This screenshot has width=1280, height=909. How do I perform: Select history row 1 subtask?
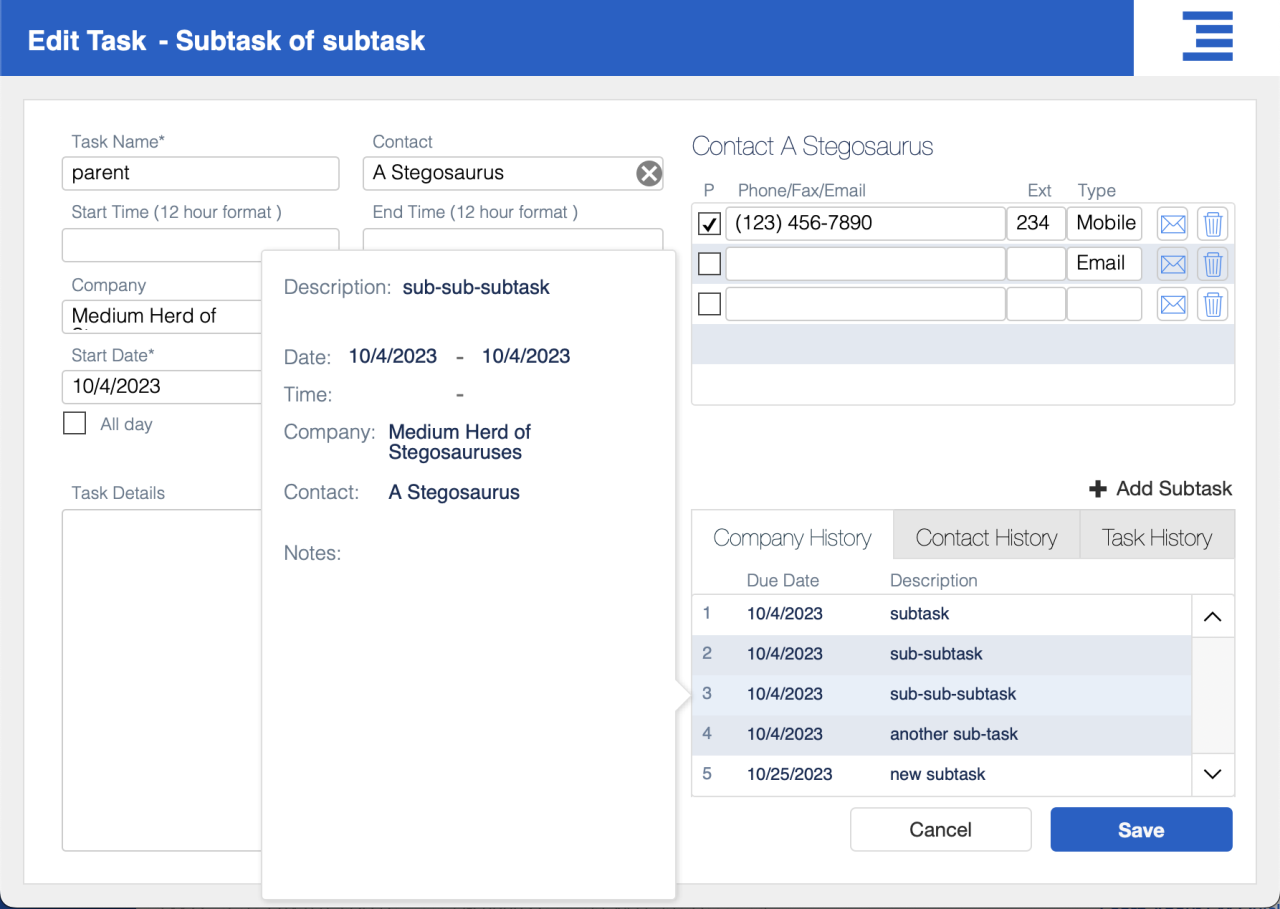click(941, 614)
